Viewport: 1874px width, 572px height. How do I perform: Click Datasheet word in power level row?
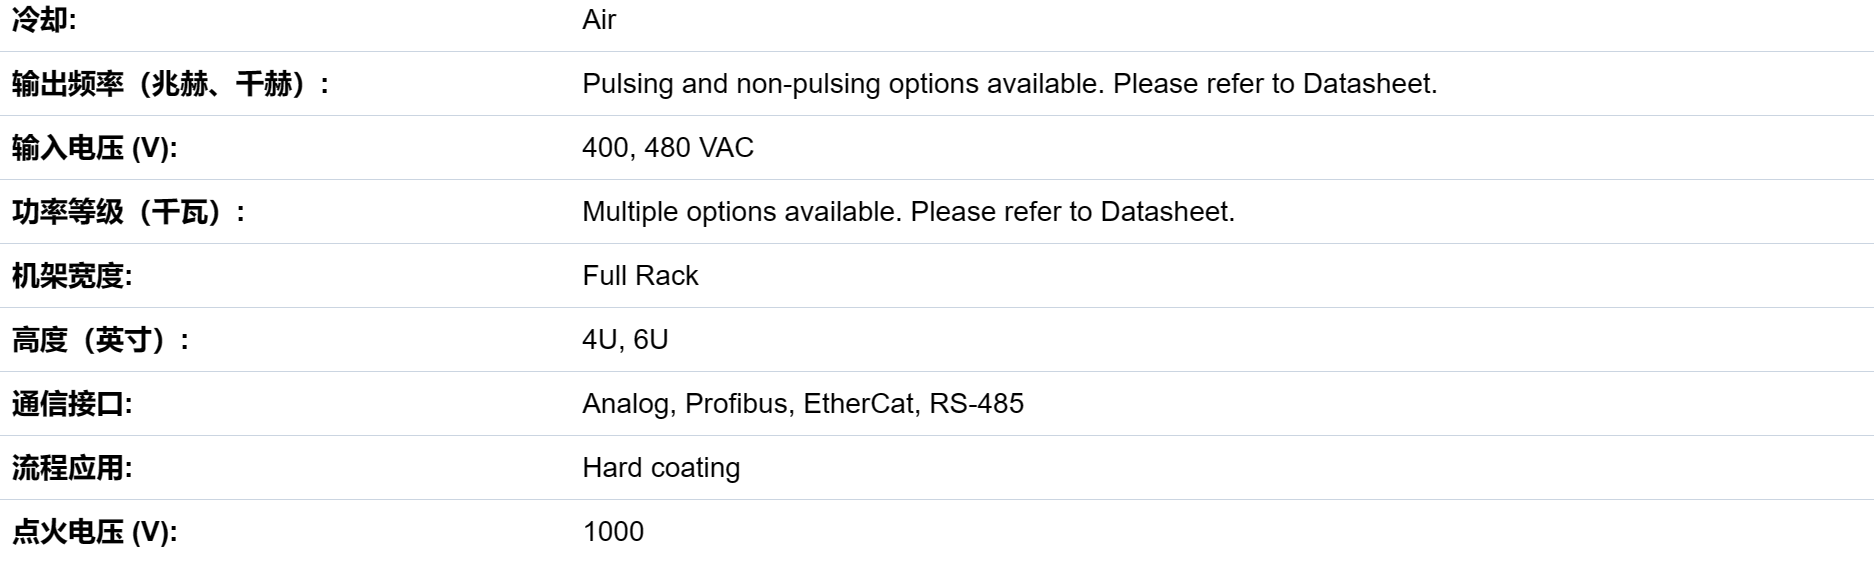1168,212
